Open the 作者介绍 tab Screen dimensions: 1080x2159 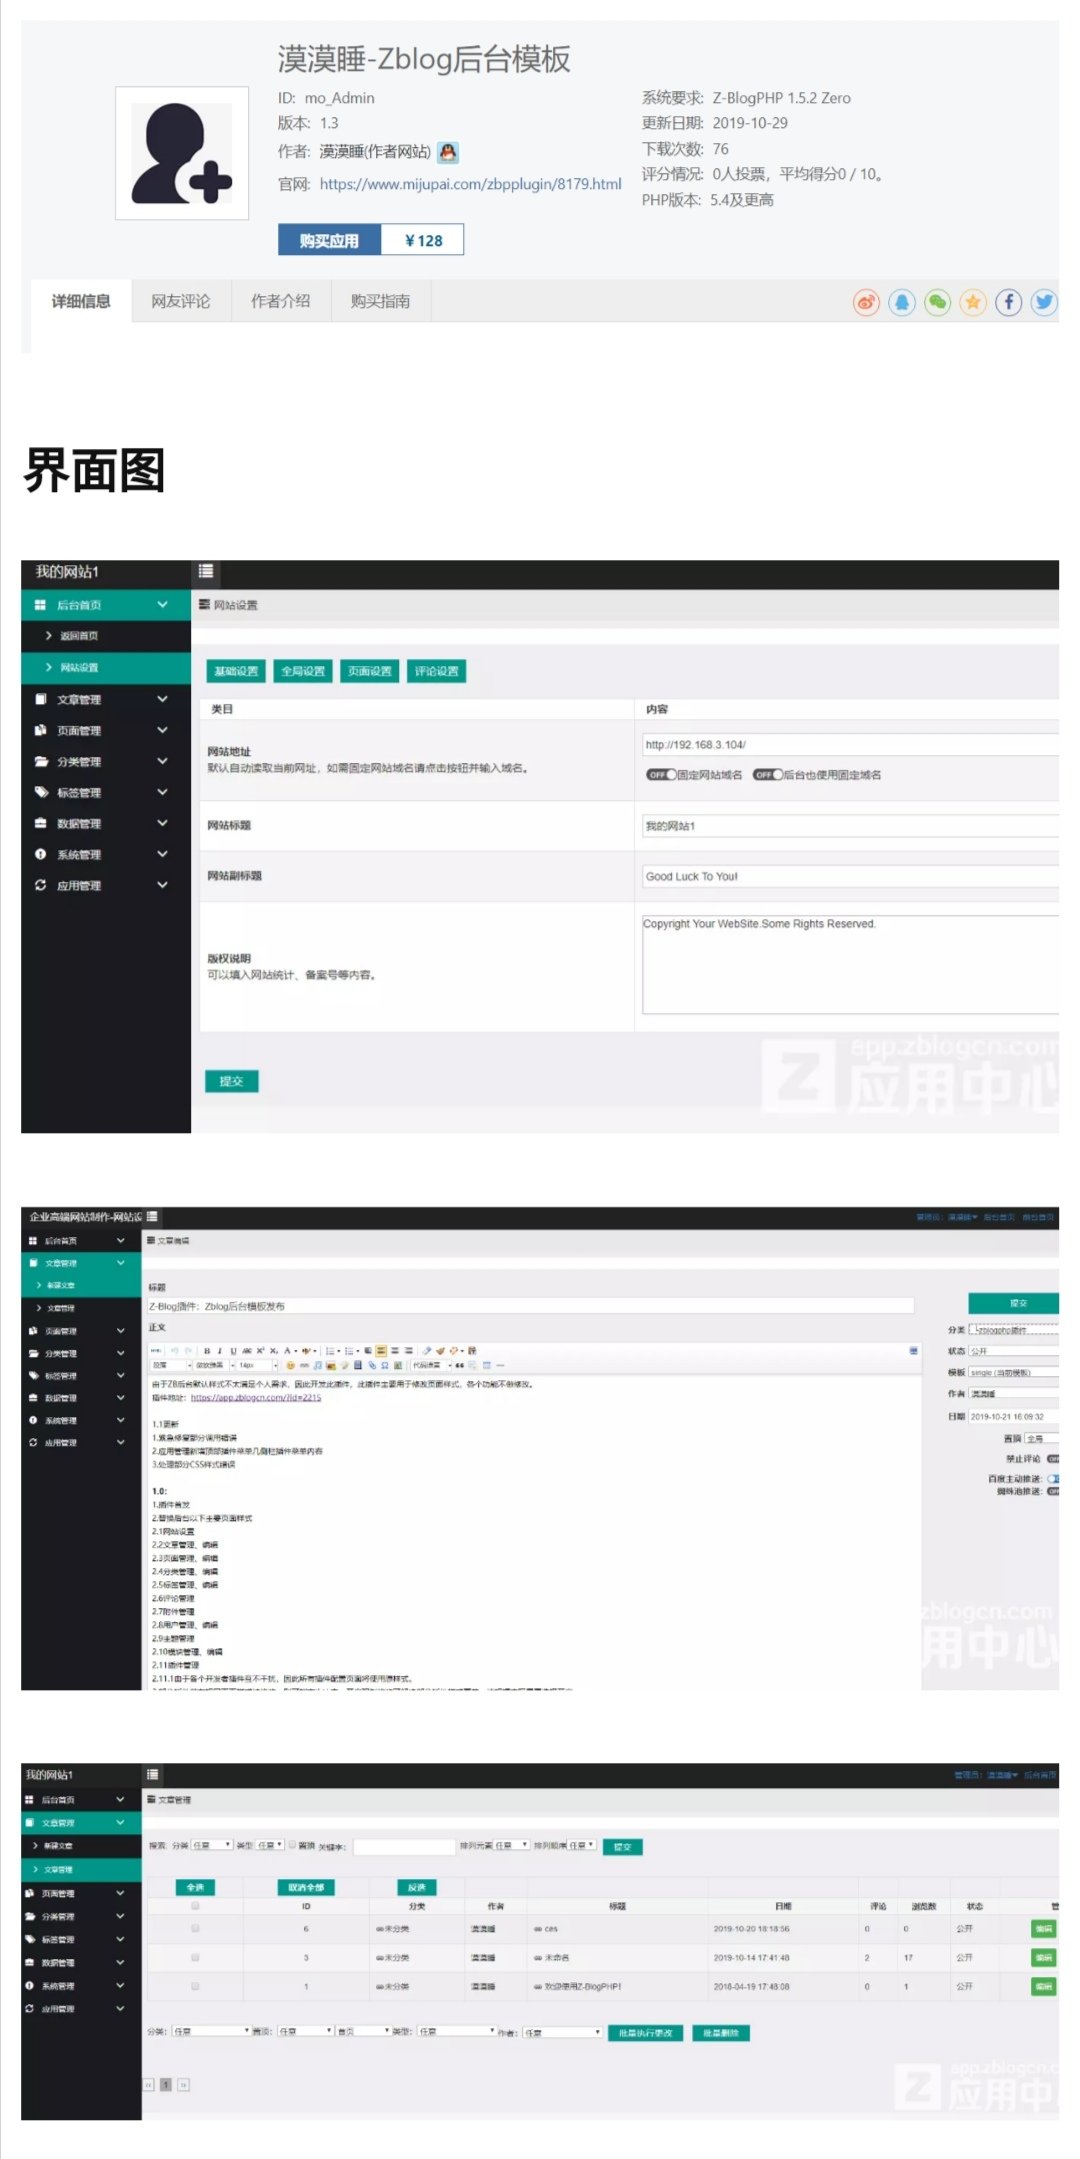click(281, 301)
